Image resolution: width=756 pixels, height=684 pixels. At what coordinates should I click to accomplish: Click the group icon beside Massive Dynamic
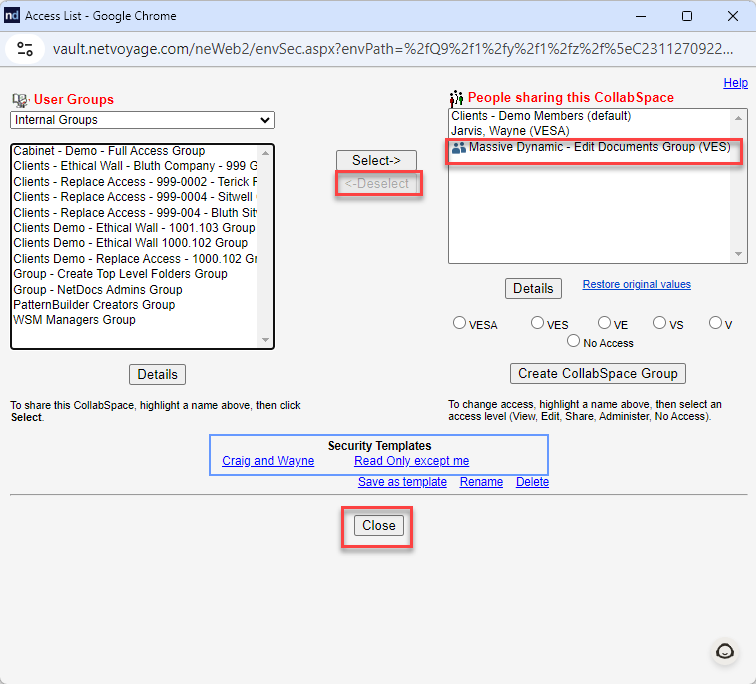[459, 148]
